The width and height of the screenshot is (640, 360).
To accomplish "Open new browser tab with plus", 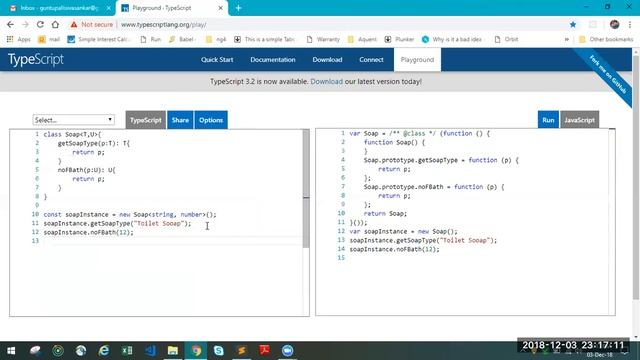I will coord(238,8).
